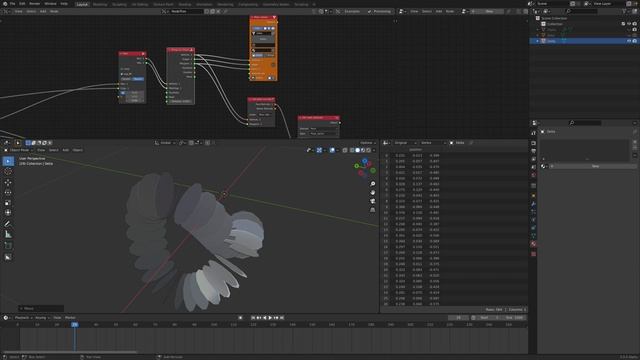Switch to wireframe viewport shading
This screenshot has height=360, width=640.
[352, 150]
